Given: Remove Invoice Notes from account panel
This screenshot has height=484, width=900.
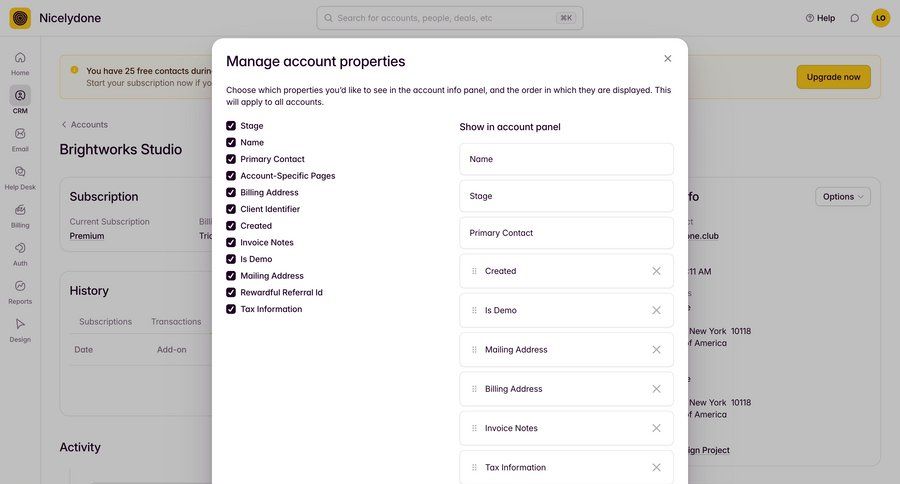Looking at the screenshot, I should 656,428.
